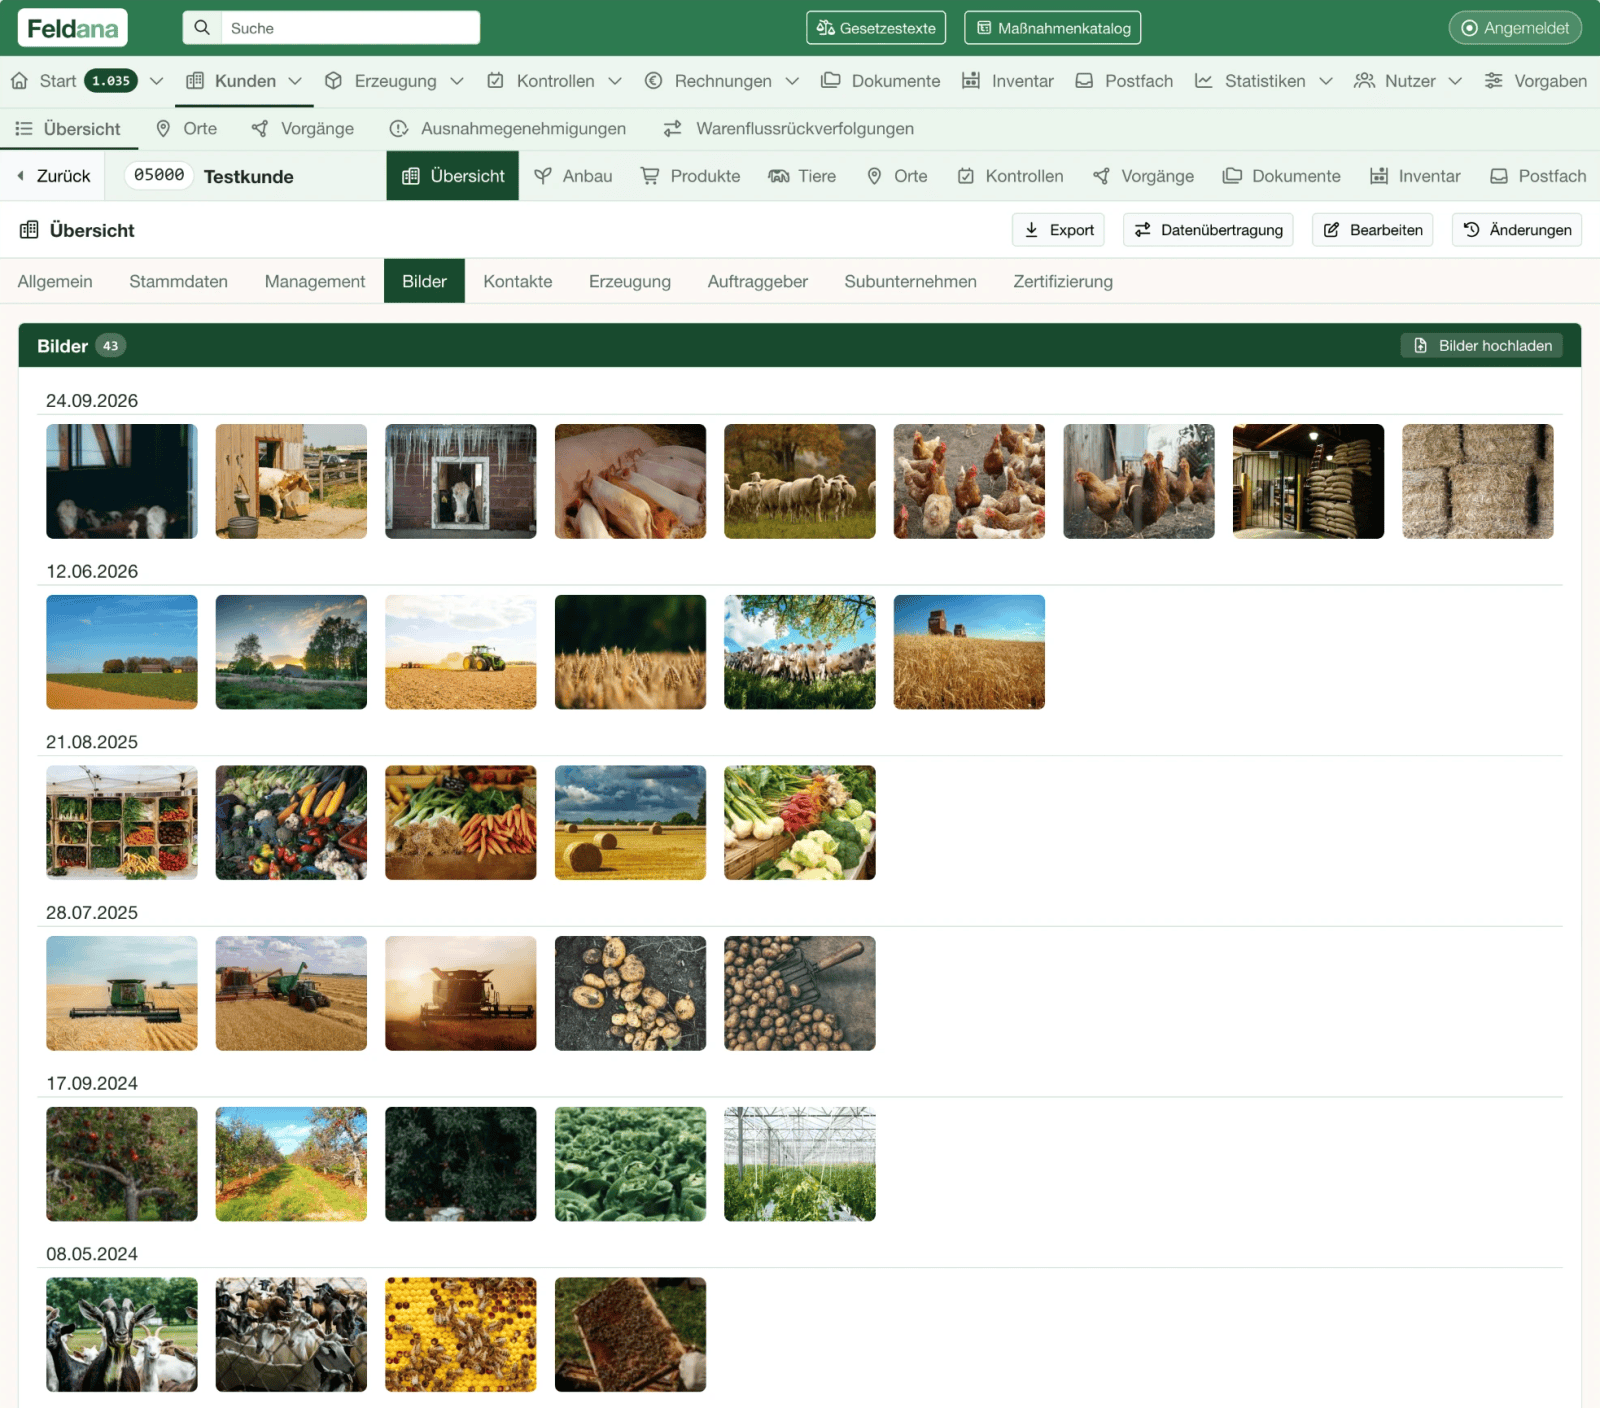The image size is (1600, 1408).
Task: Open the Subunternehmen tab
Action: (x=910, y=282)
